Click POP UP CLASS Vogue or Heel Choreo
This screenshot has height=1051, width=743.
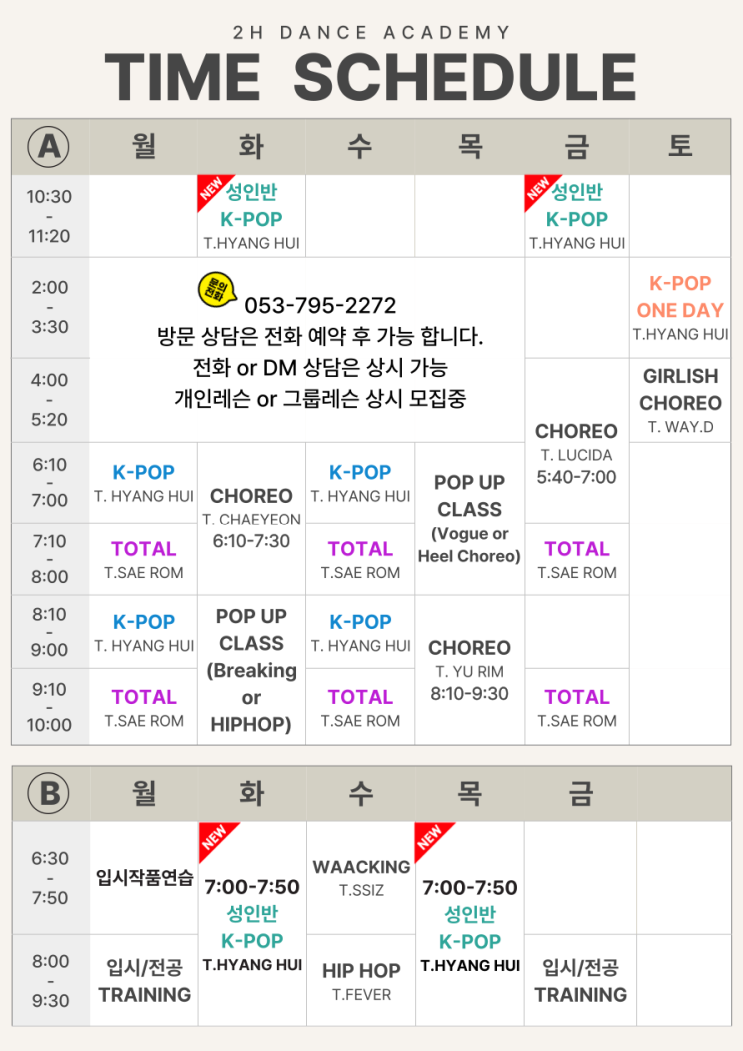click(469, 518)
